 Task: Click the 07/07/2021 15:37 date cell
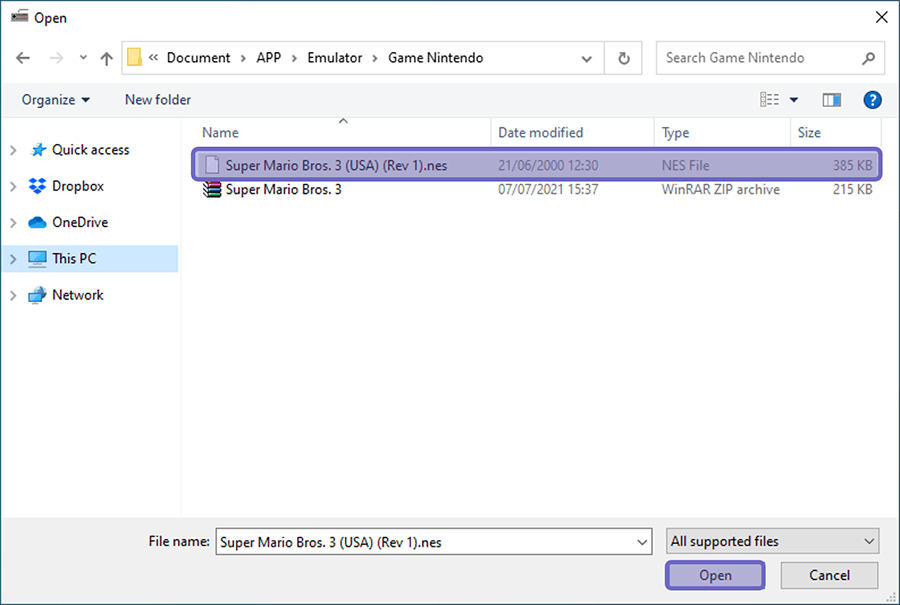coord(548,189)
